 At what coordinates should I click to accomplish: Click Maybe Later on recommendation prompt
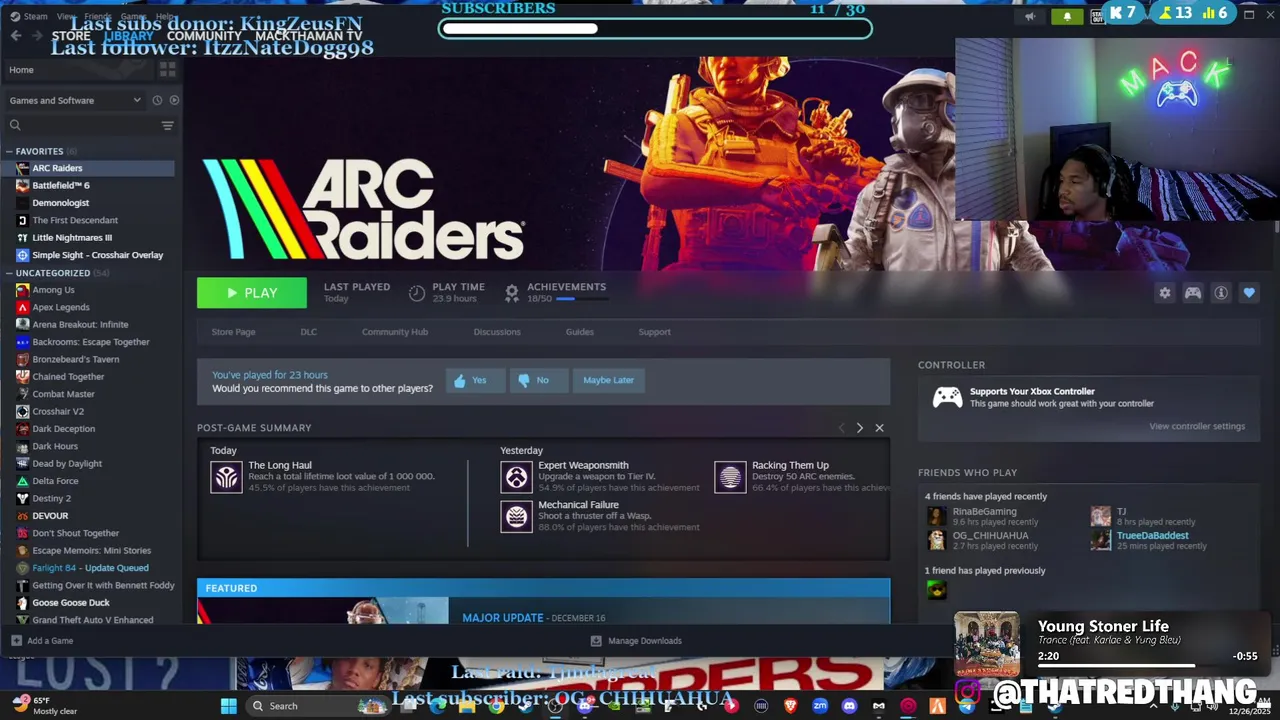point(608,380)
